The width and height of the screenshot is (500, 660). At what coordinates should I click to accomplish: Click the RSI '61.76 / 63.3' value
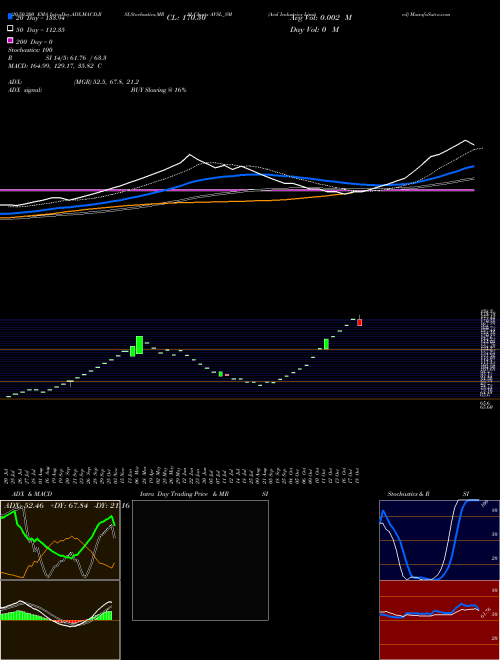pos(86,58)
